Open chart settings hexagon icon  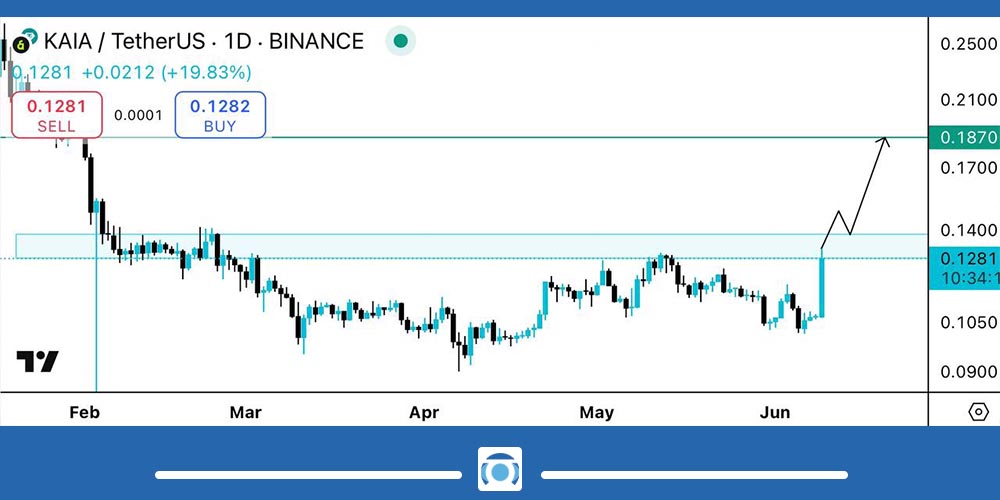(978, 412)
